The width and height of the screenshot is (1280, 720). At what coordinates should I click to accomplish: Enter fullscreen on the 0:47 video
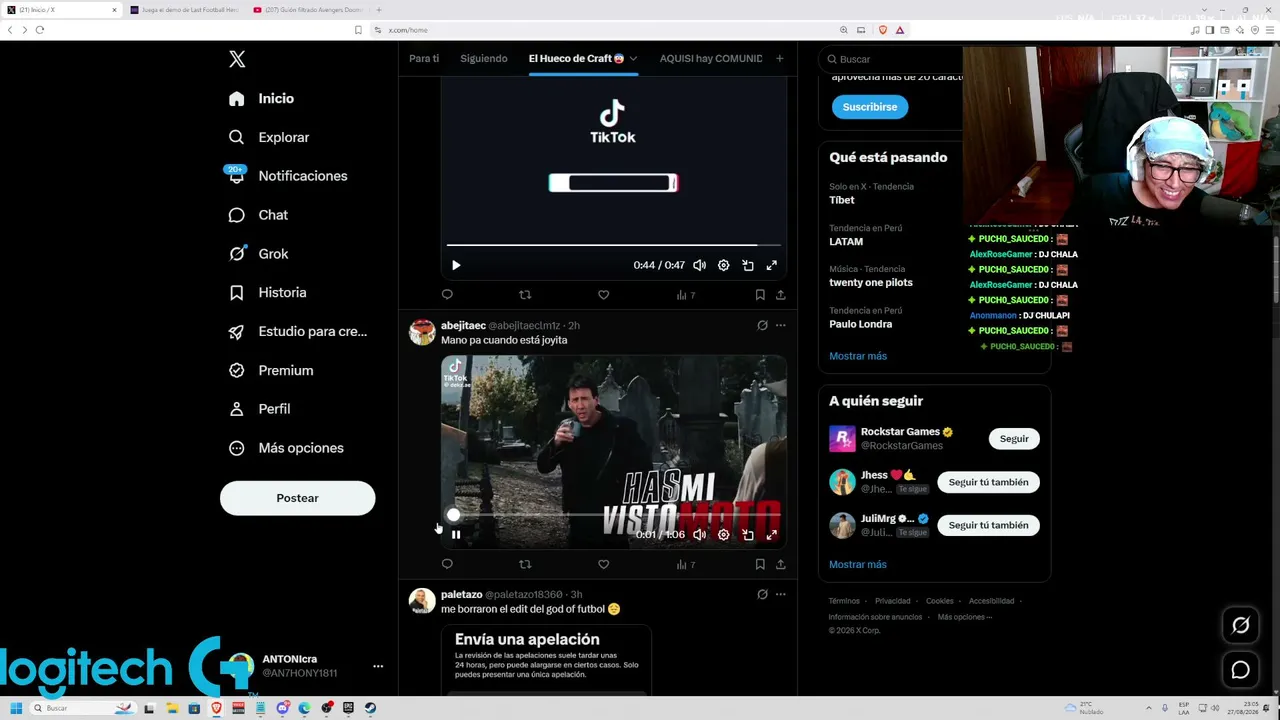tap(772, 265)
